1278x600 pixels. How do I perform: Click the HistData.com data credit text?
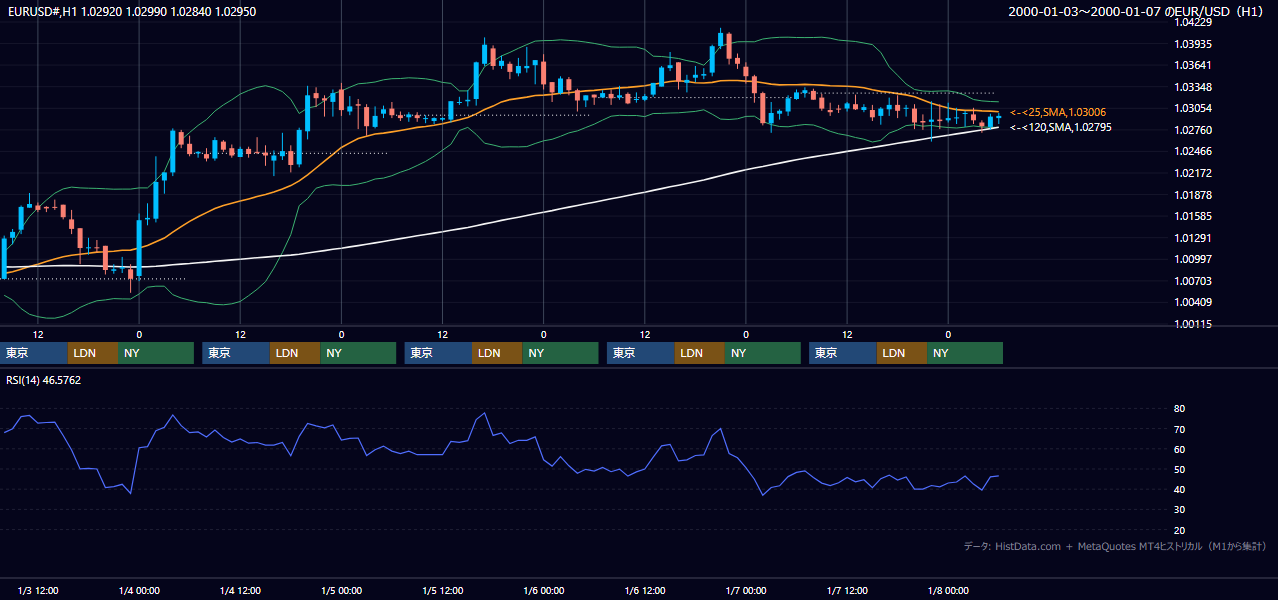pyautogui.click(x=1115, y=547)
